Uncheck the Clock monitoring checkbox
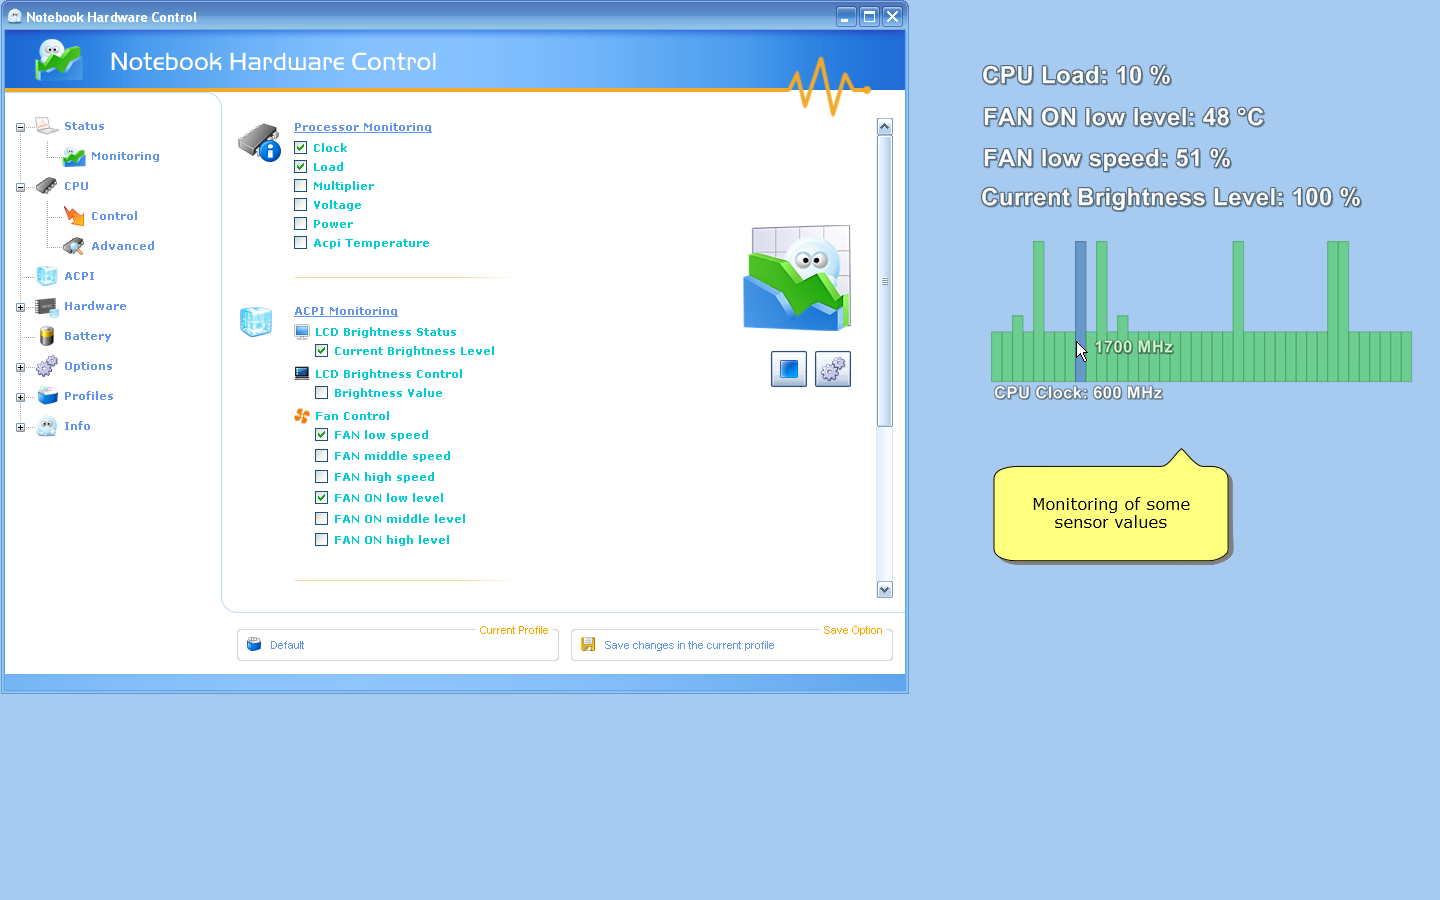1440x900 pixels. (x=301, y=148)
